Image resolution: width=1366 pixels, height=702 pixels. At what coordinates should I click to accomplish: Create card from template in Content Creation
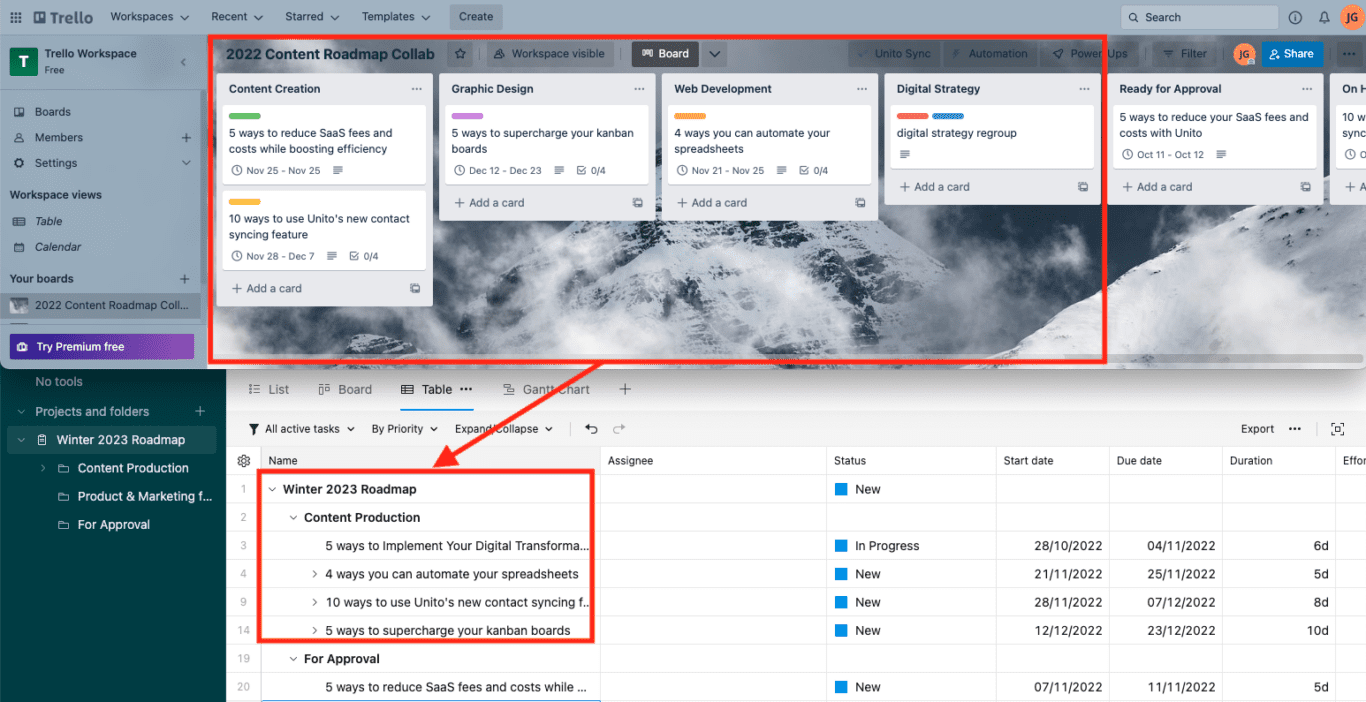click(x=415, y=289)
